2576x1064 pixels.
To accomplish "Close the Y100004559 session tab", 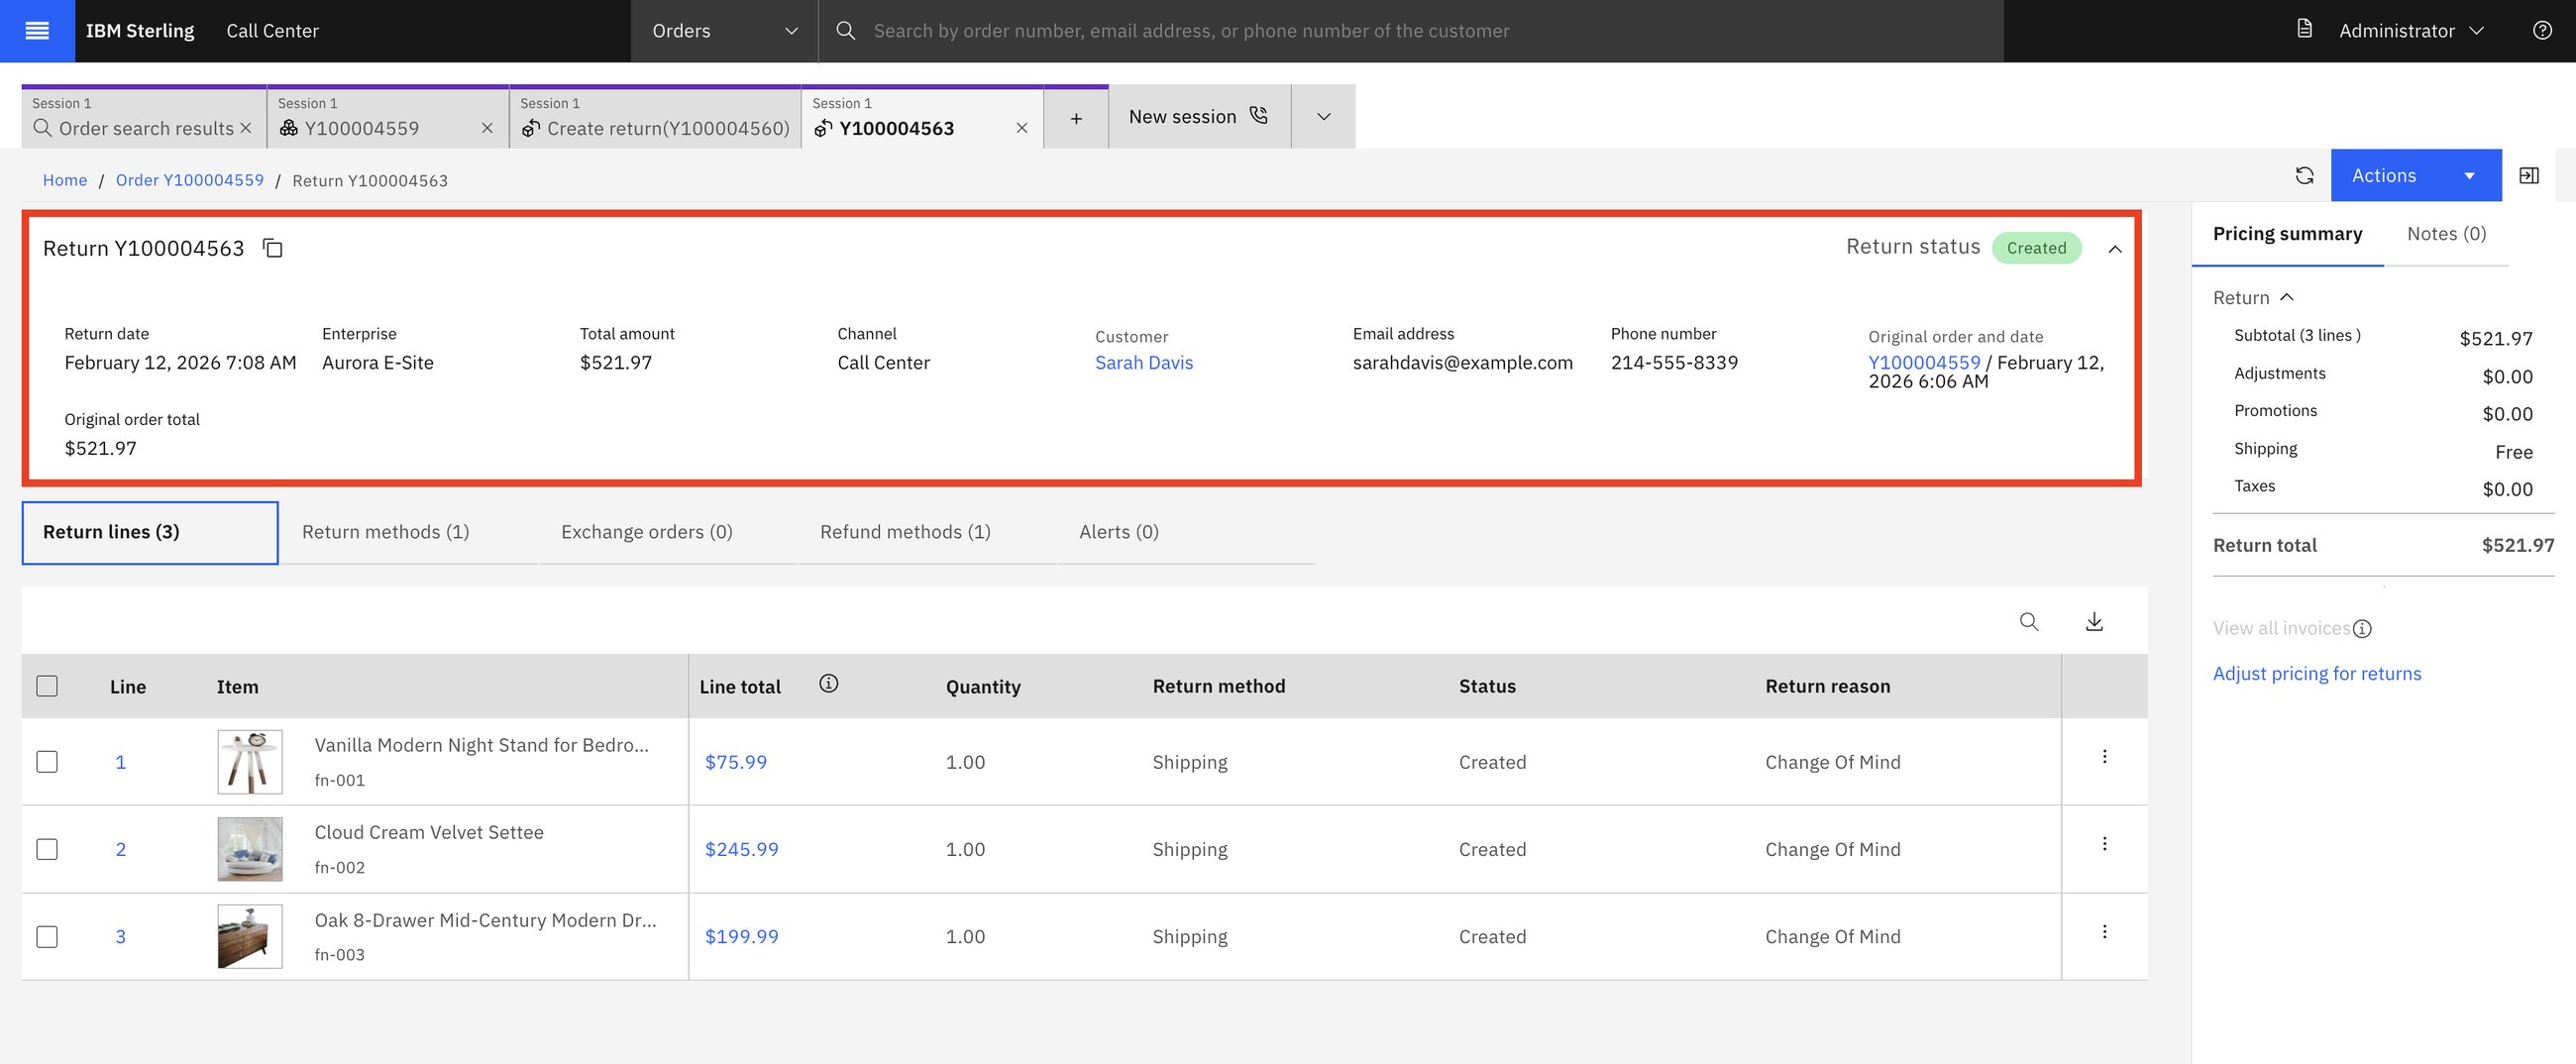I will (487, 128).
